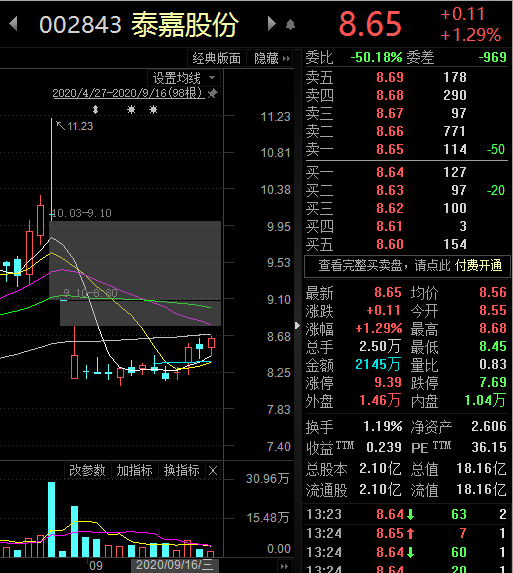
Task: Click 均价 value 8.56
Action: click(493, 292)
